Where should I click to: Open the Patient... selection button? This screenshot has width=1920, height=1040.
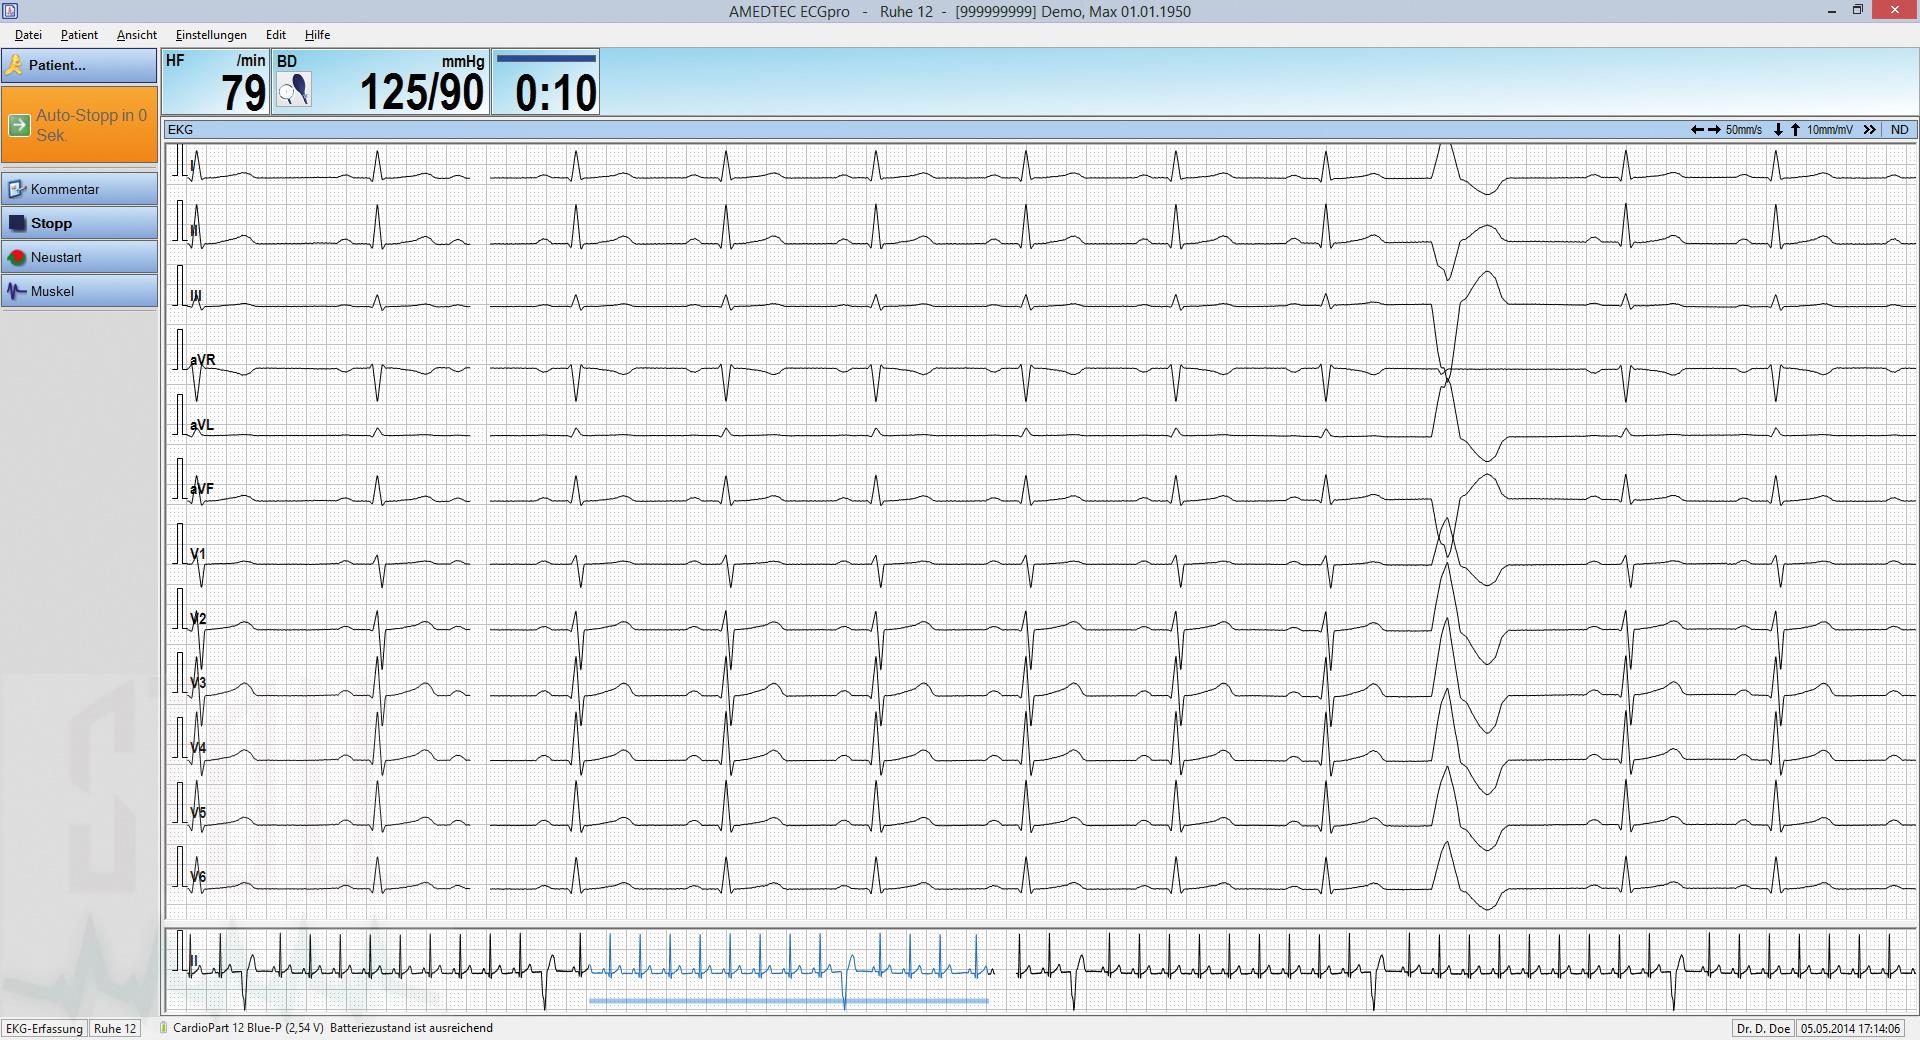[80, 65]
